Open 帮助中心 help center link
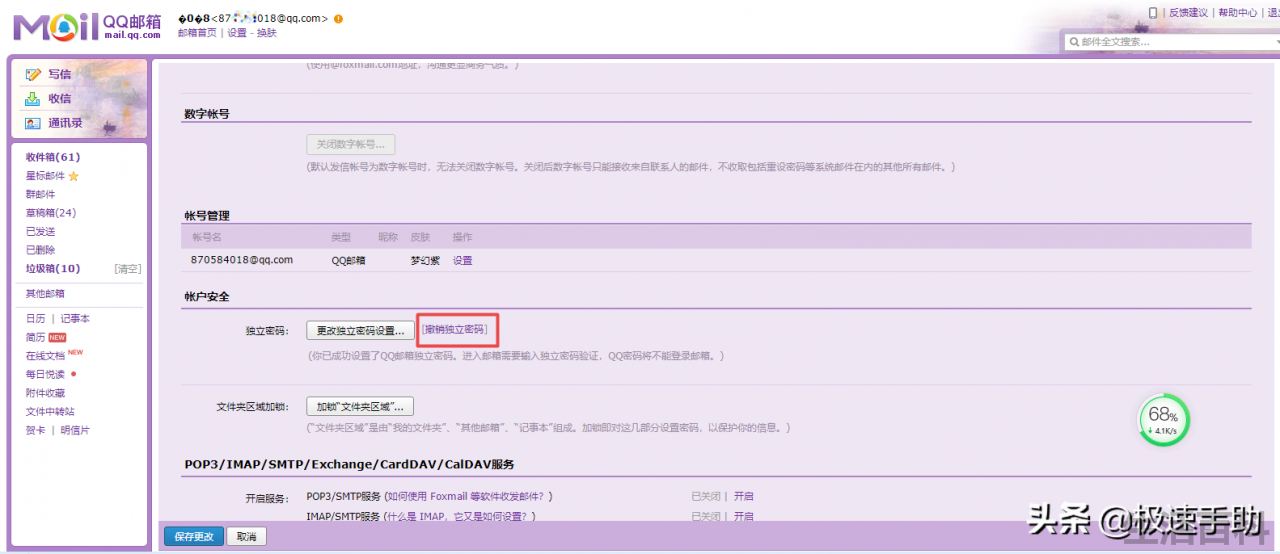 1237,13
